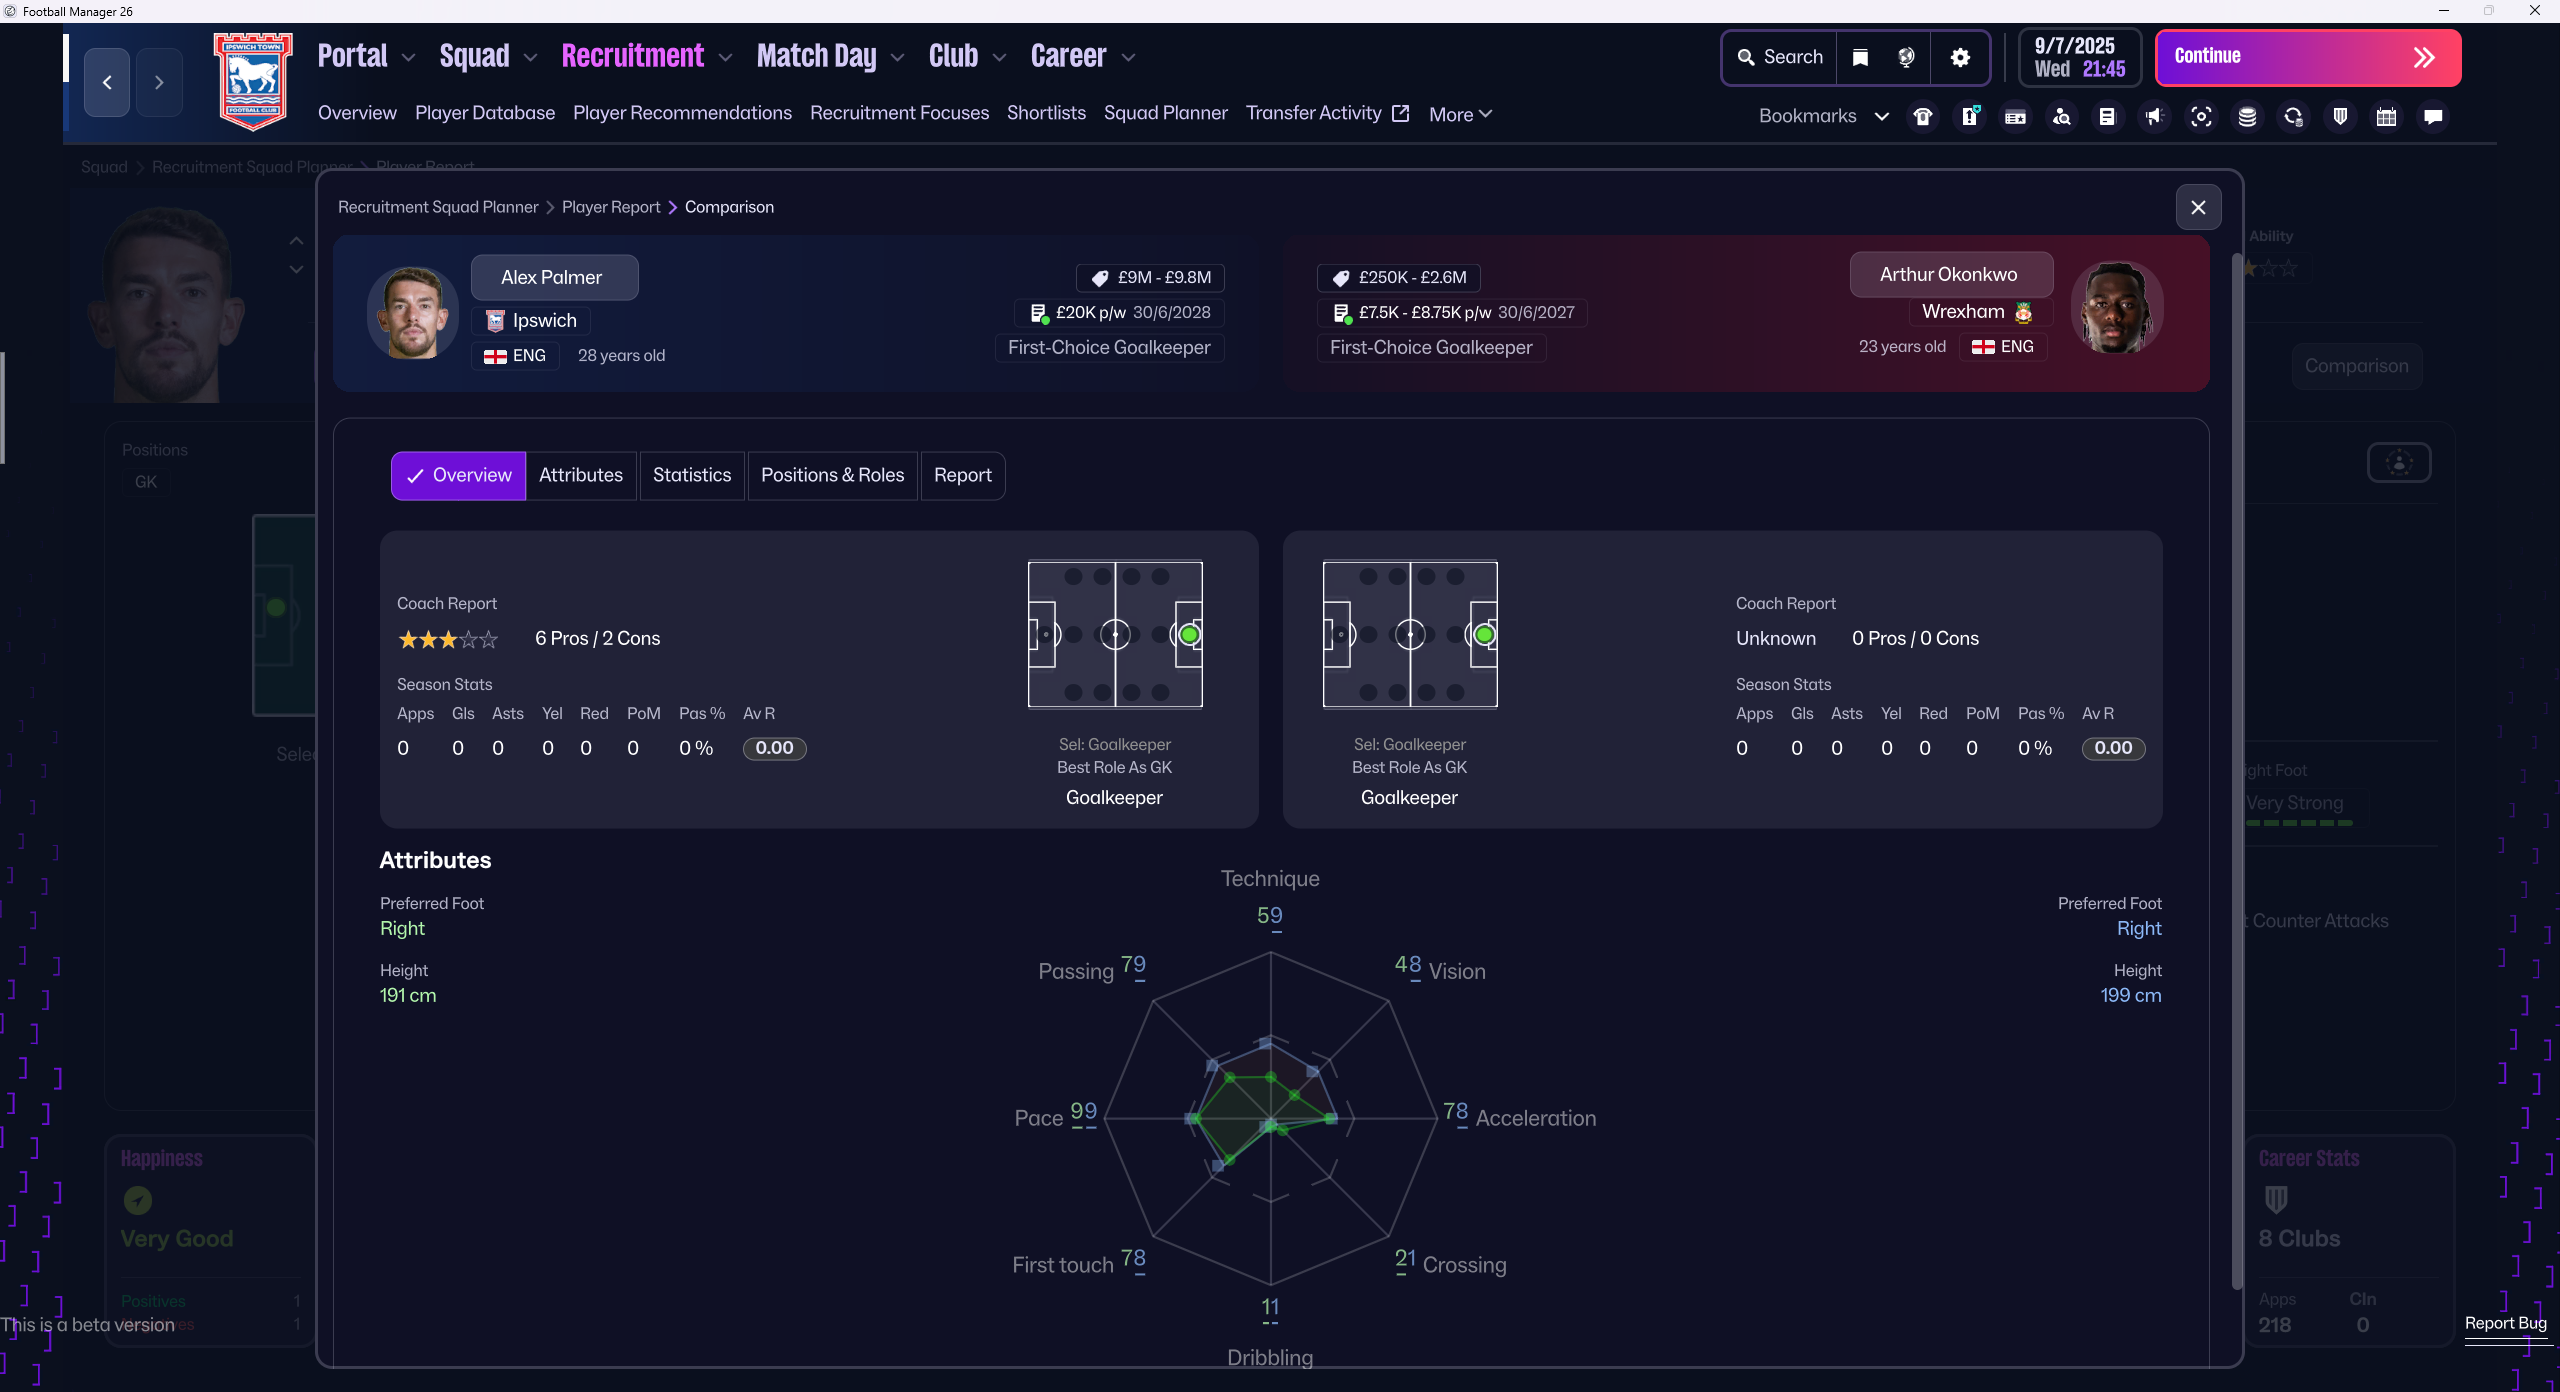
Task: Open the finances coin stack icon
Action: pyautogui.click(x=2247, y=117)
